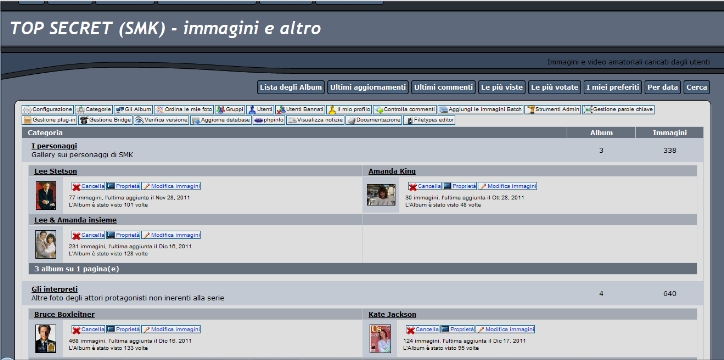The width and height of the screenshot is (724, 360).
Task: Go to Le più votate menu item
Action: (554, 87)
